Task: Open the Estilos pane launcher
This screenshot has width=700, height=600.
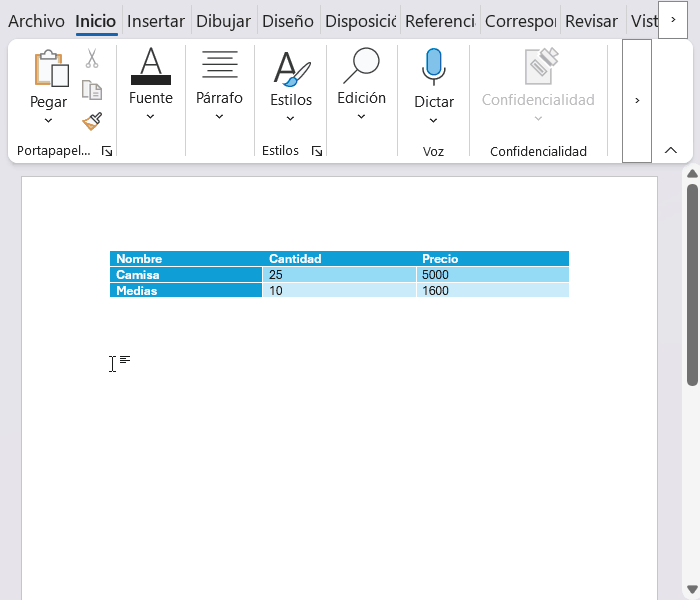Action: tap(317, 151)
